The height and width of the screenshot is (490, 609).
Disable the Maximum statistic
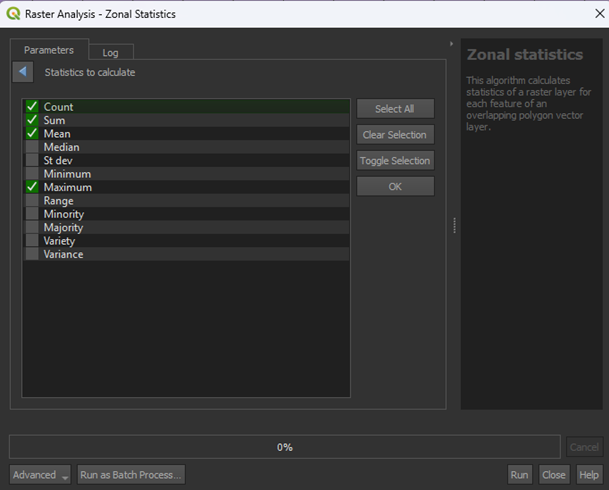[x=32, y=187]
